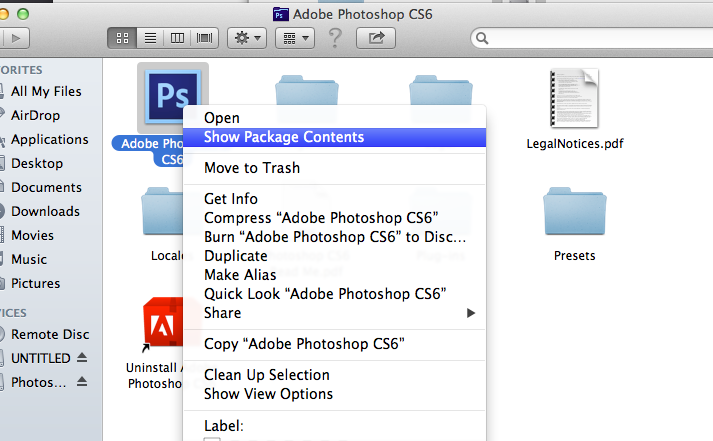
Task: Expand the Share submenu arrow
Action: pos(471,313)
